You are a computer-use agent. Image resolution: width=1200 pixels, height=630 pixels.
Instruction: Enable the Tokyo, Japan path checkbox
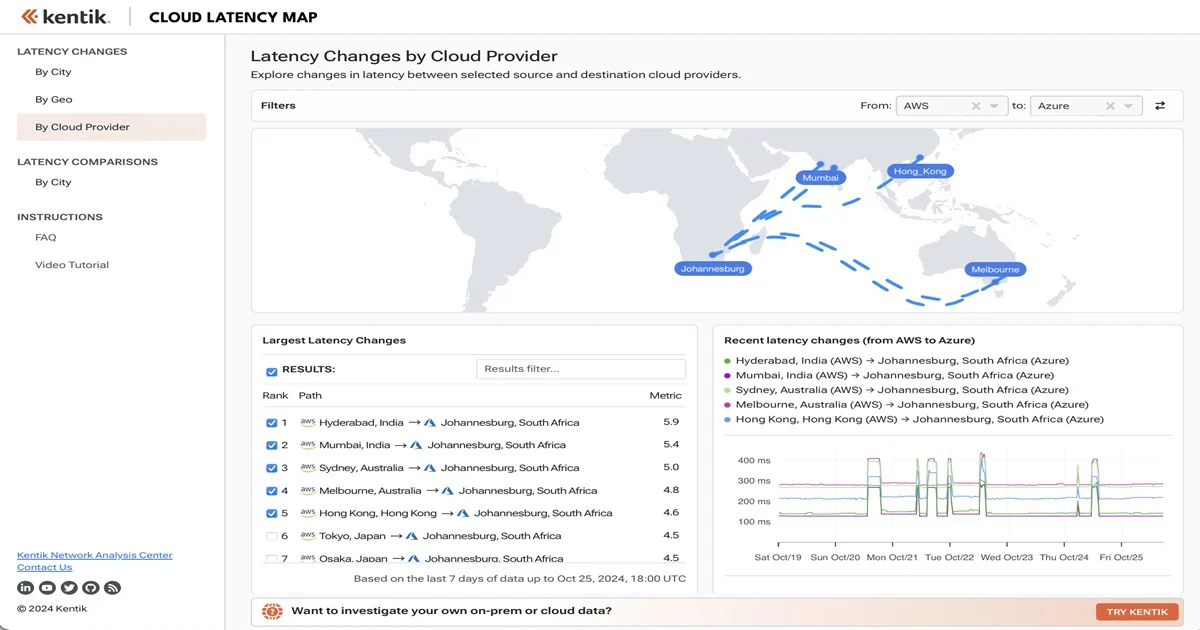pos(271,537)
